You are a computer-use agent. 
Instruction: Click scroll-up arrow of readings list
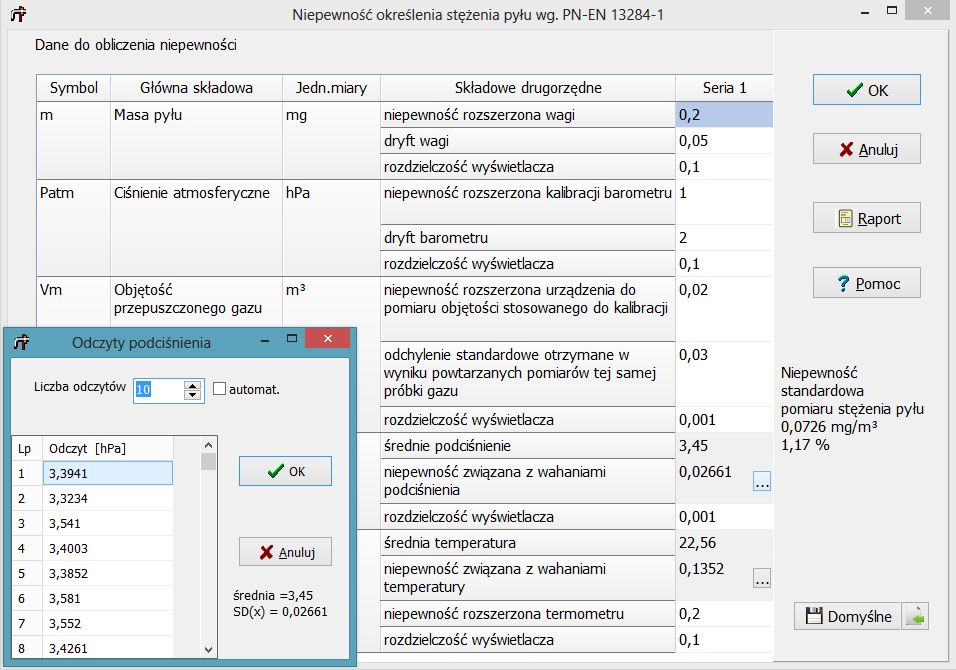(209, 445)
